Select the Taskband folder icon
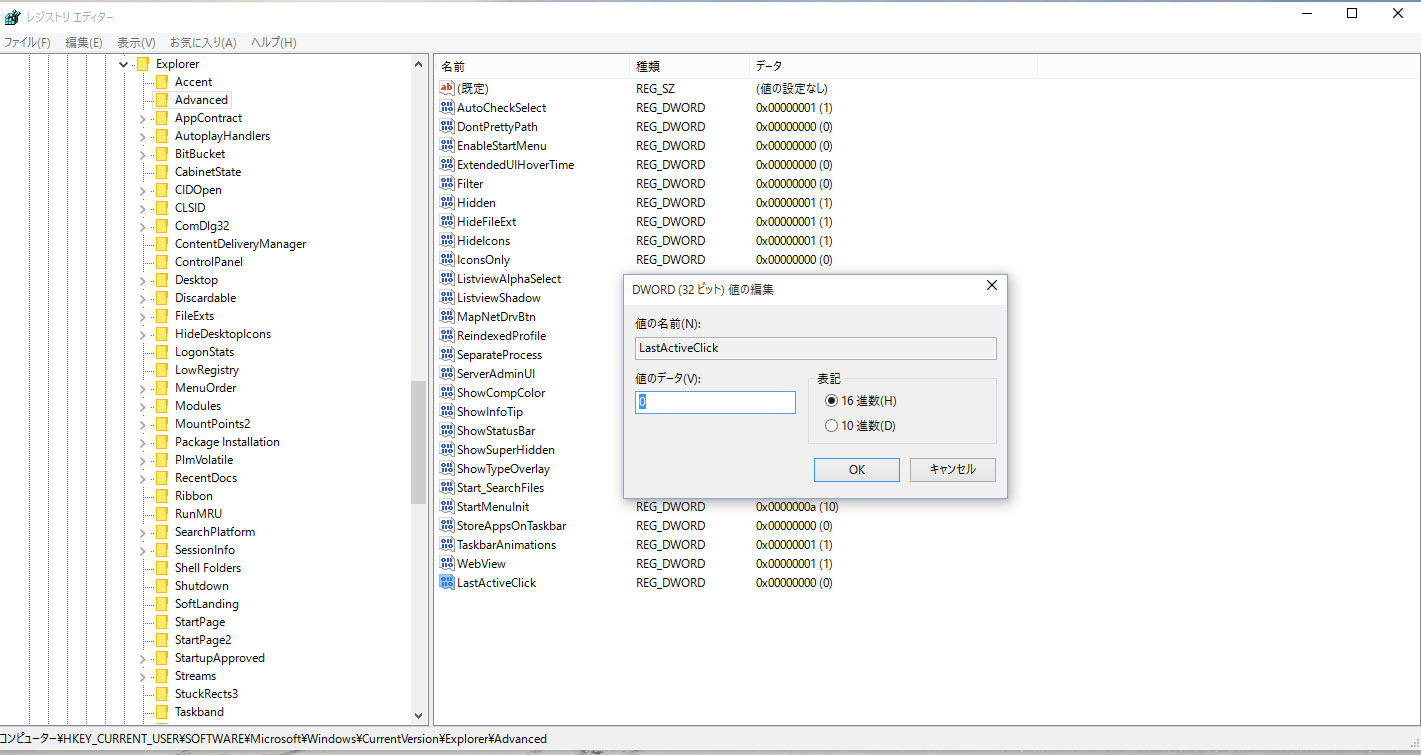 (x=161, y=712)
